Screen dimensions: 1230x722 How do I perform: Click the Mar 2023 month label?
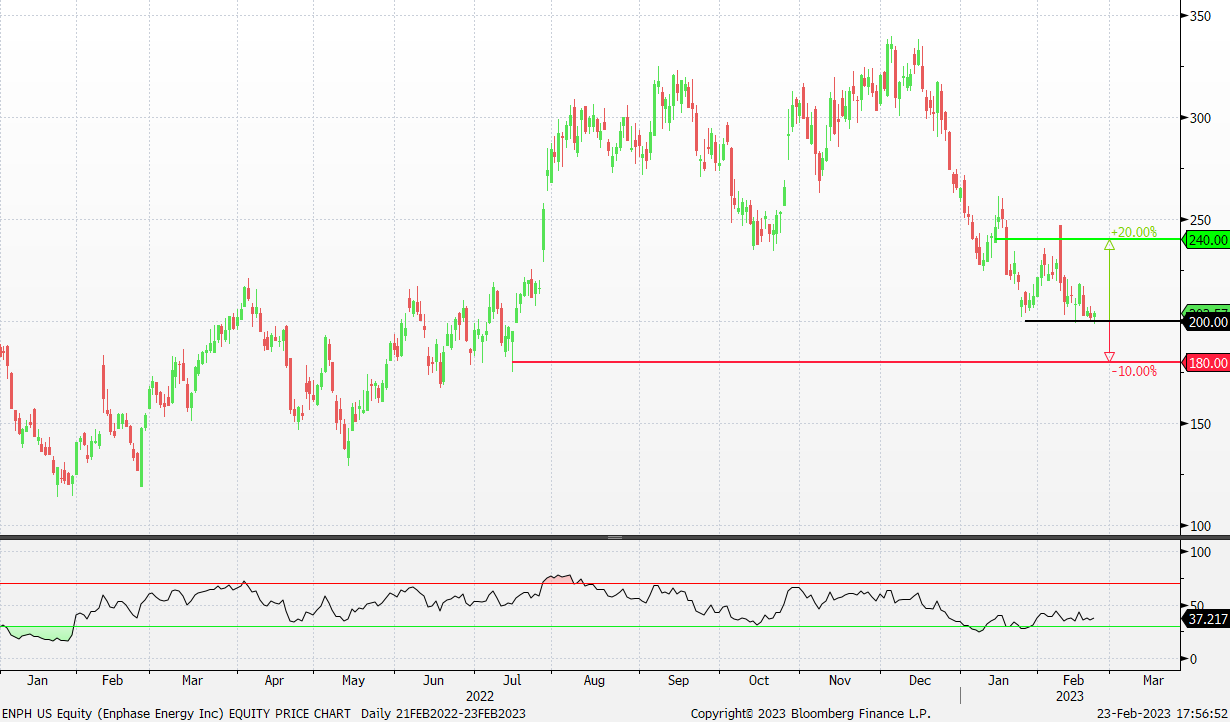point(1152,681)
